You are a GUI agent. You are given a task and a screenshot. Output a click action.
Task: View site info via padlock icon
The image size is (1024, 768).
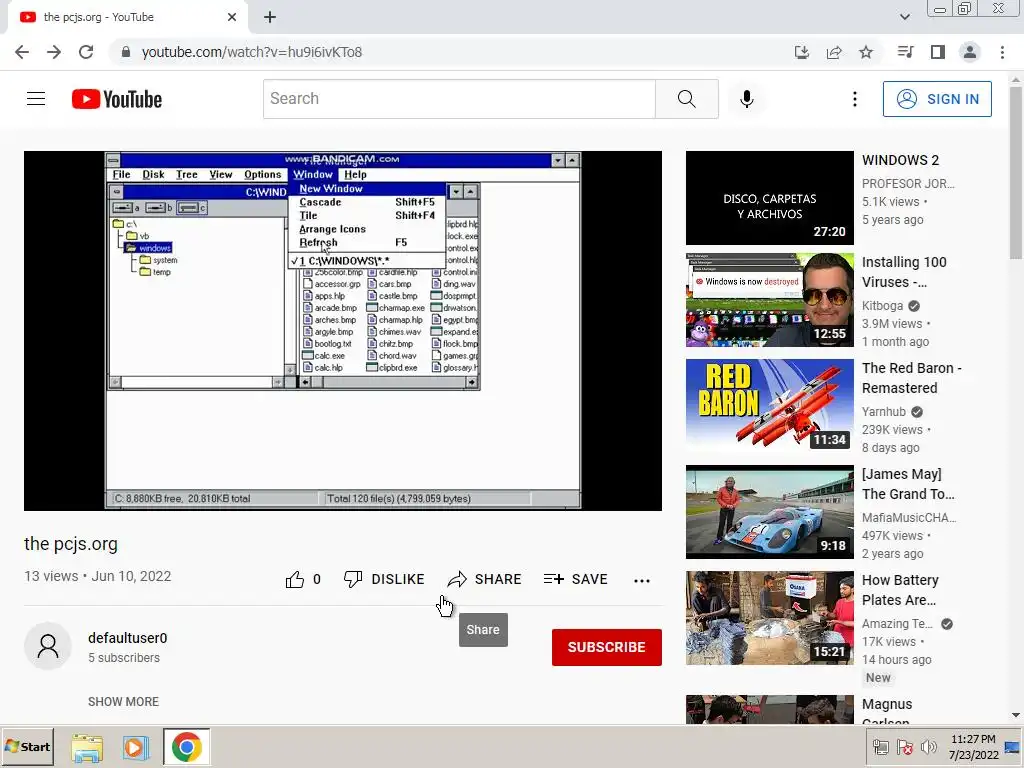pyautogui.click(x=126, y=52)
